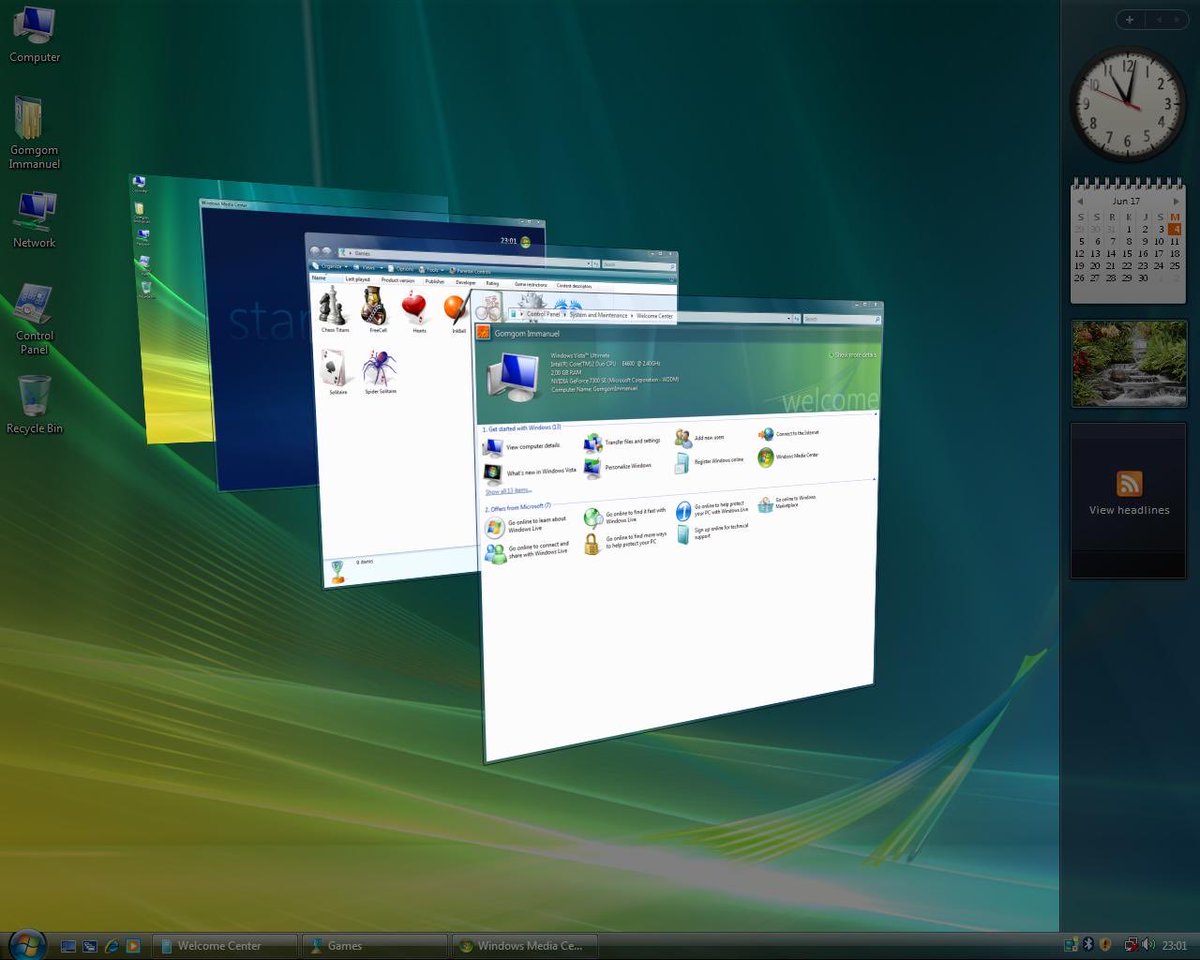Viewport: 1200px width, 960px height.
Task: Click Show all 13 items link
Action: click(509, 491)
